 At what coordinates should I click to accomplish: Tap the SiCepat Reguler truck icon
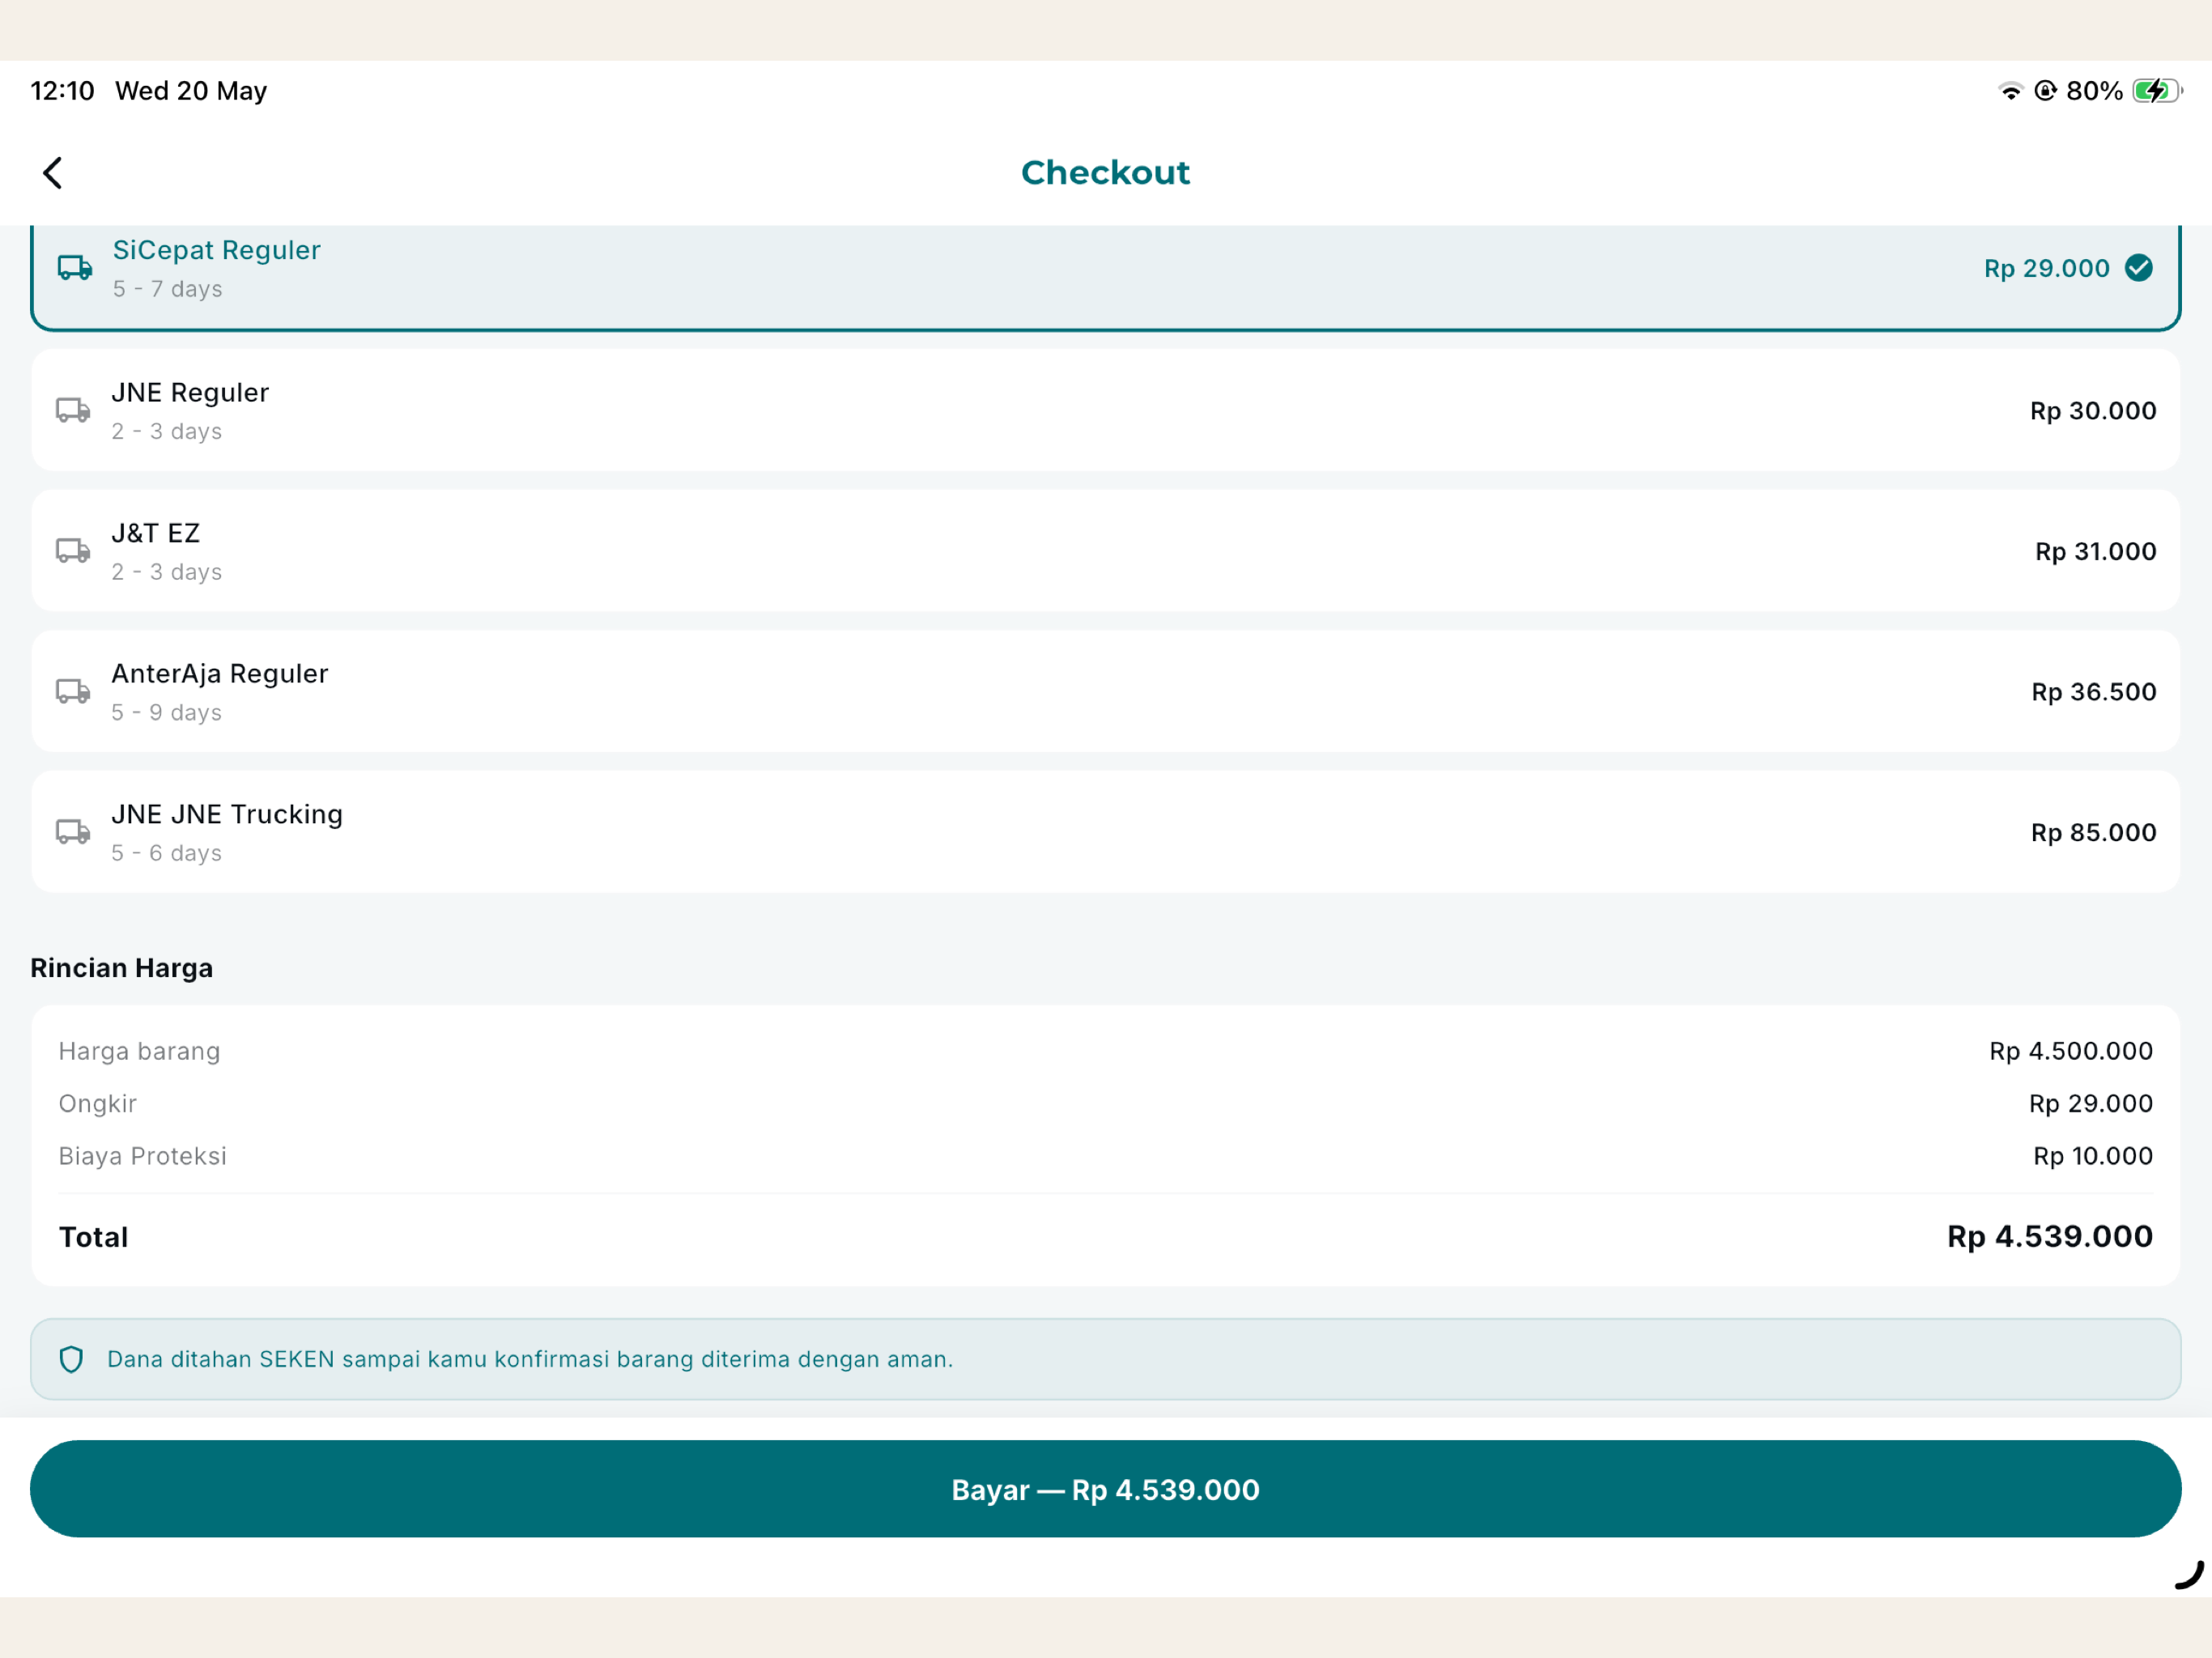click(x=75, y=268)
